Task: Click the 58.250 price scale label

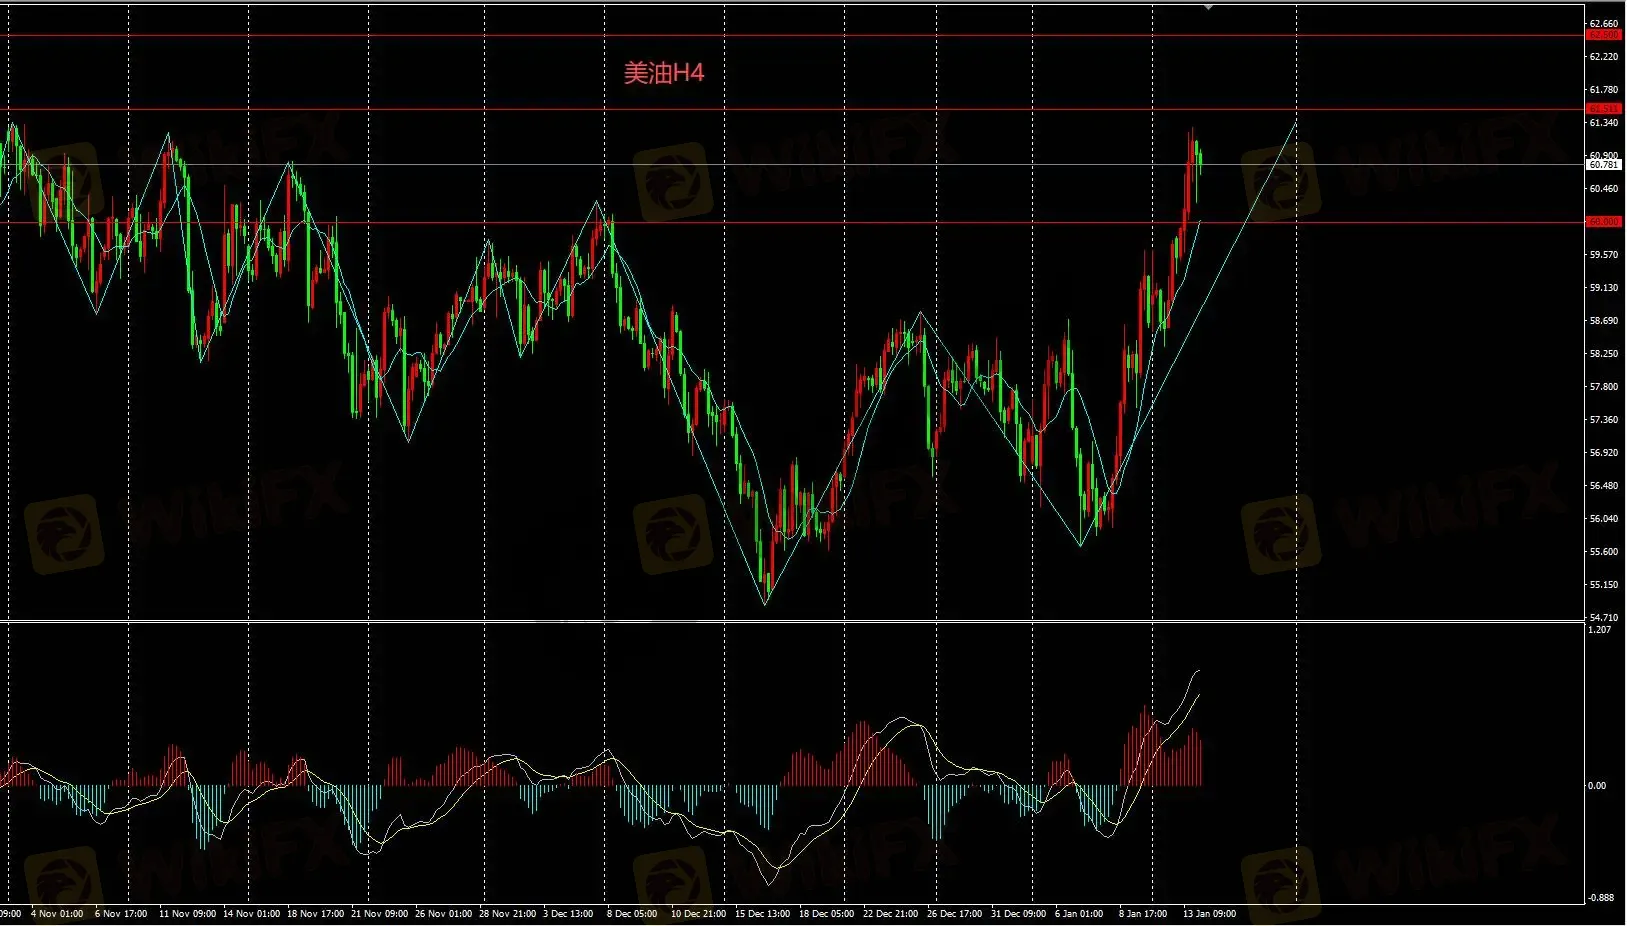Action: (x=1603, y=354)
